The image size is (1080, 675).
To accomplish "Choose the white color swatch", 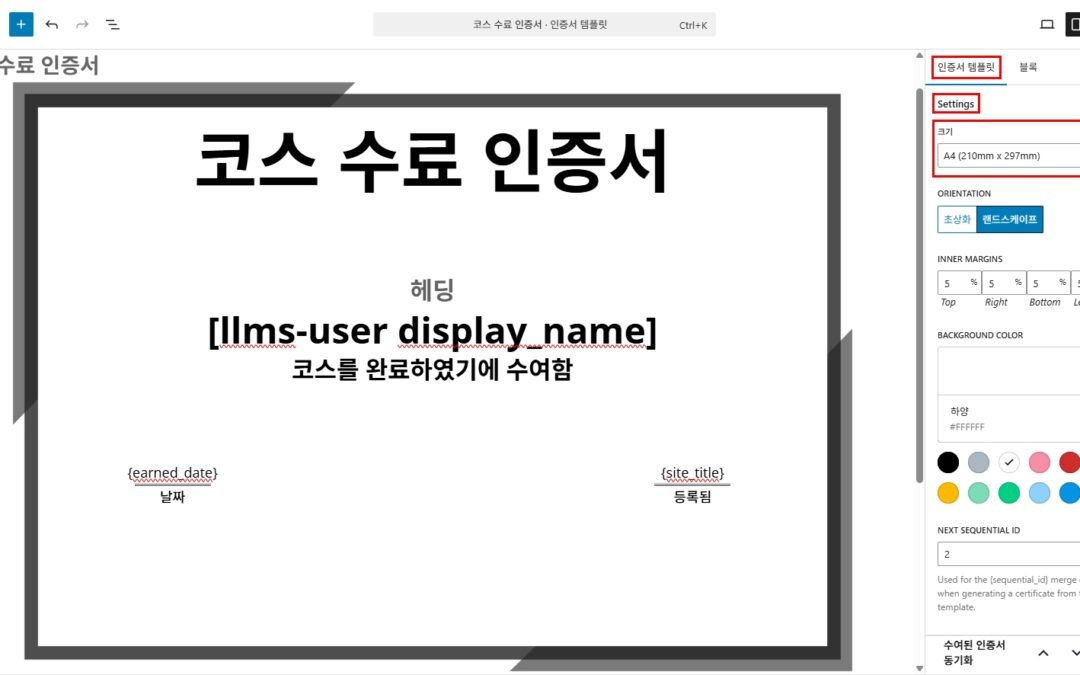I will [1009, 462].
